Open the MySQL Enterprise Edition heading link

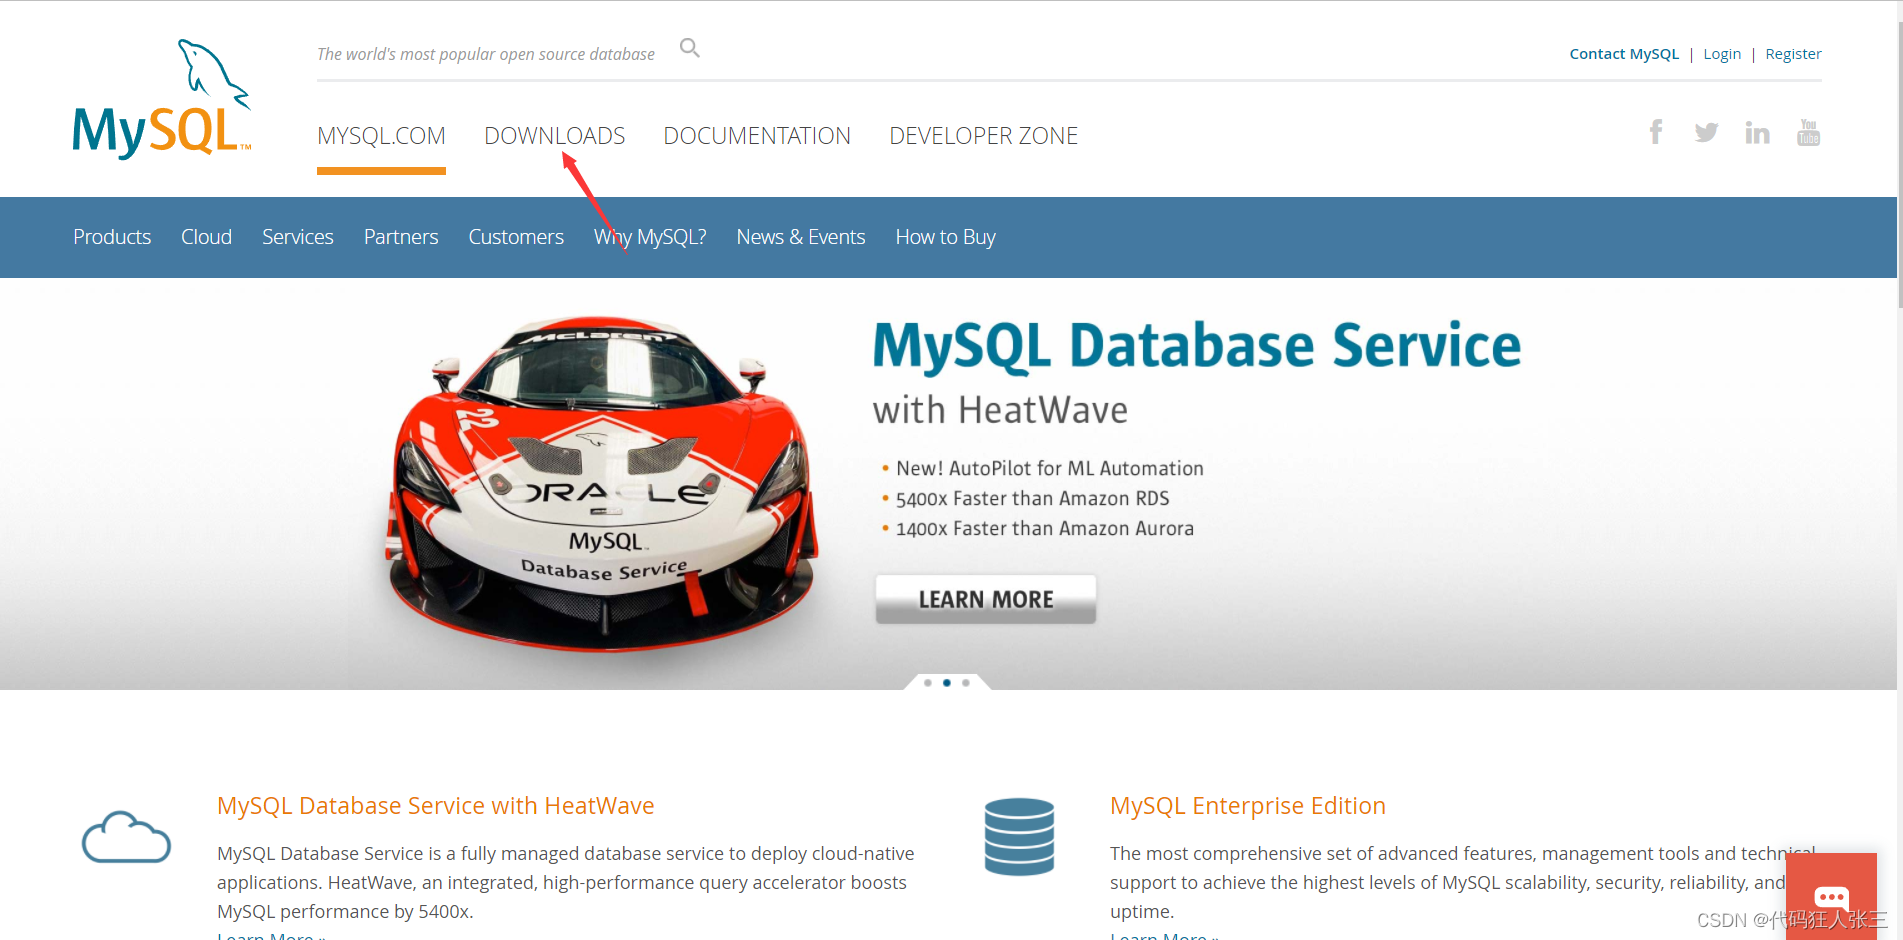tap(1248, 806)
